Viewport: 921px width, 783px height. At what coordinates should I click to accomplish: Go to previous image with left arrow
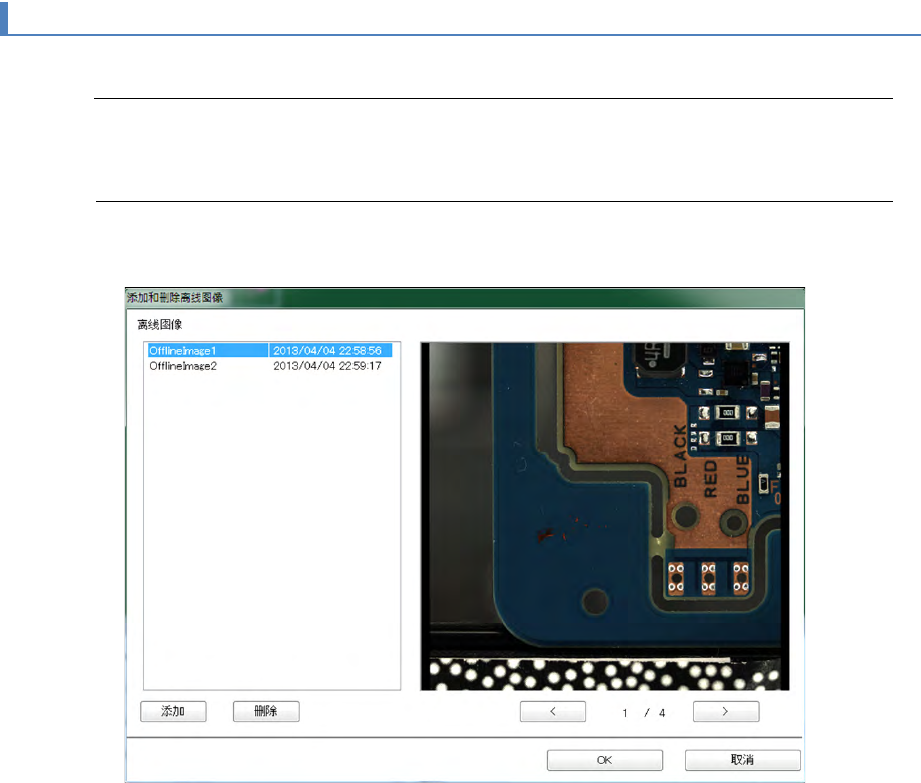[552, 712]
